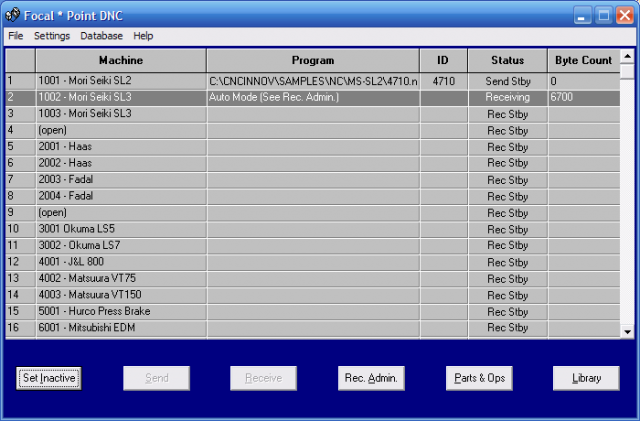This screenshot has width=640, height=421.
Task: Select machine 4002 - Matsuura VT75
Action: coord(121,278)
